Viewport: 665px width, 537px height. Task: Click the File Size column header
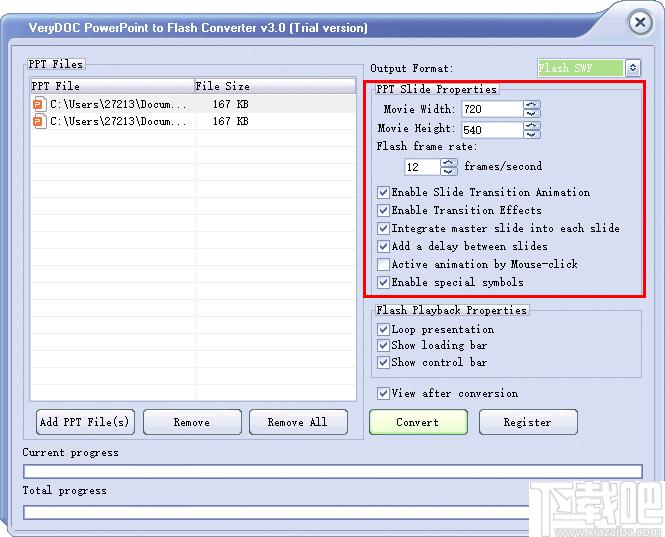pyautogui.click(x=275, y=86)
